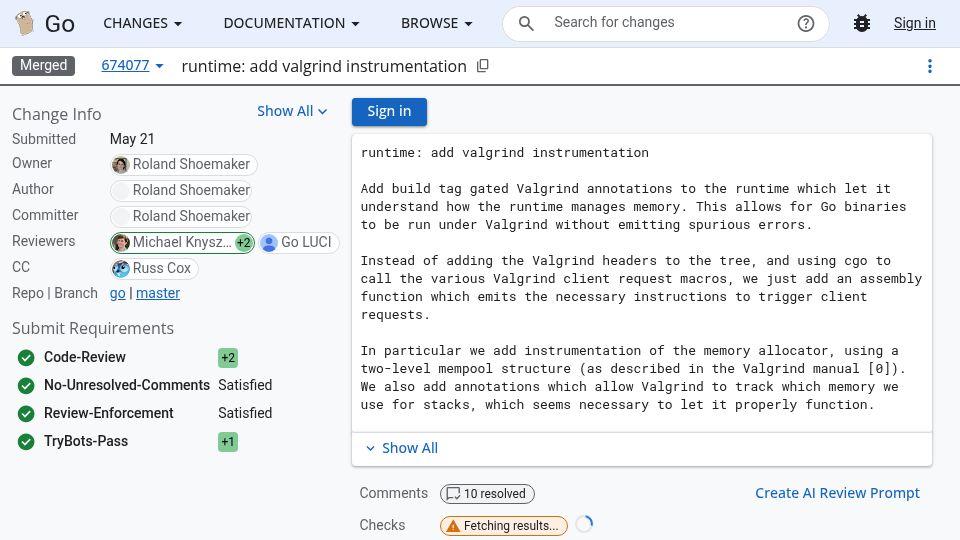Click the bug report icon
Screen dimensions: 960x540
(861, 23)
